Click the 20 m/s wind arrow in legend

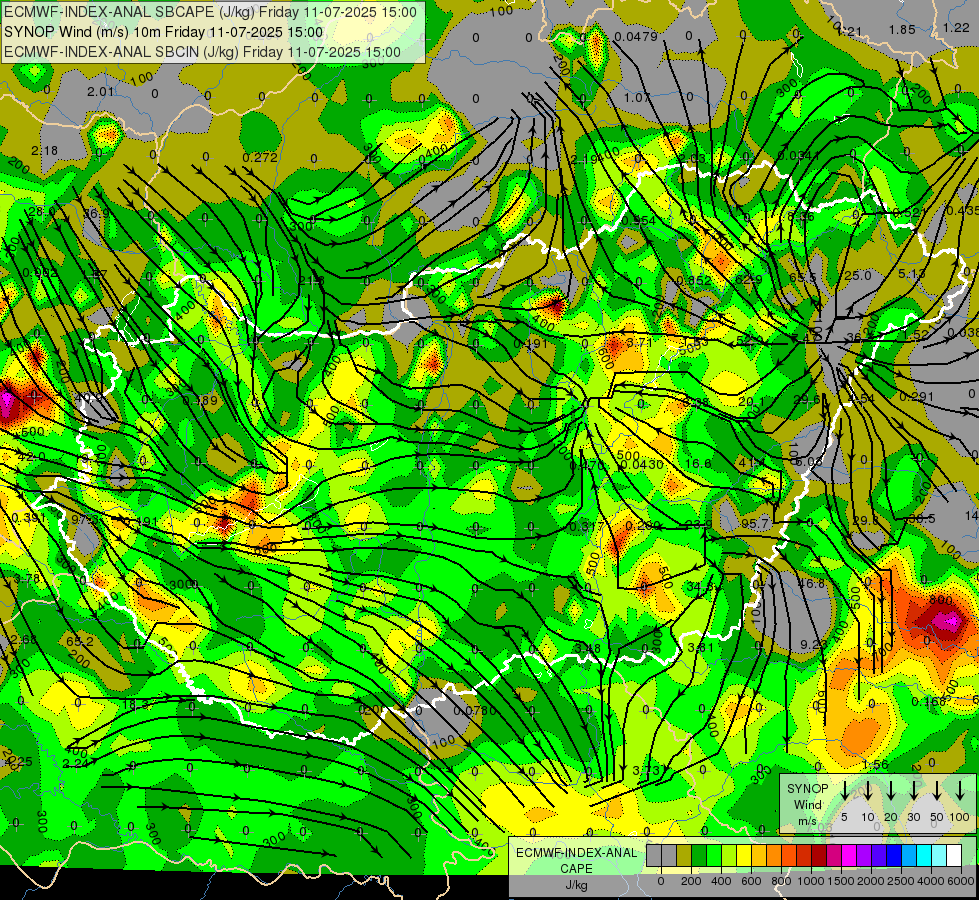[891, 790]
